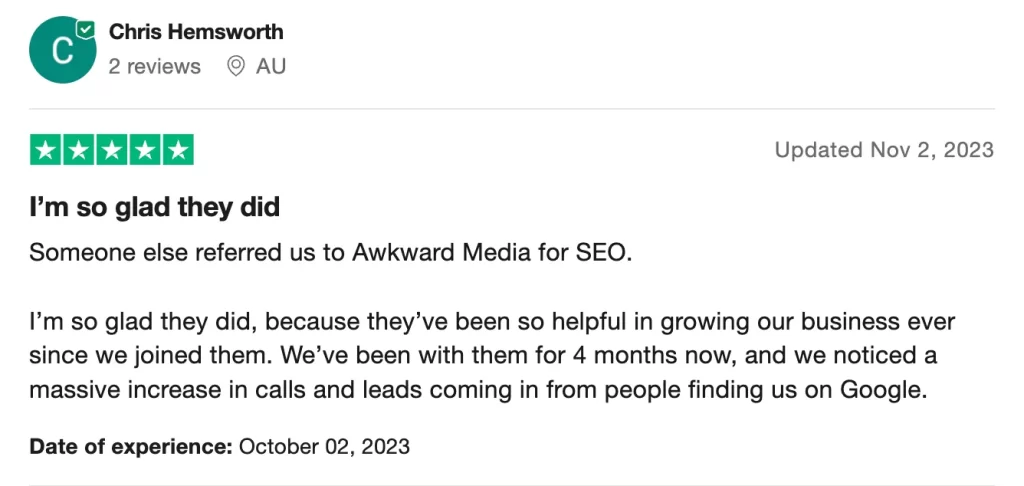Click the '2 reviews' count text

155,67
